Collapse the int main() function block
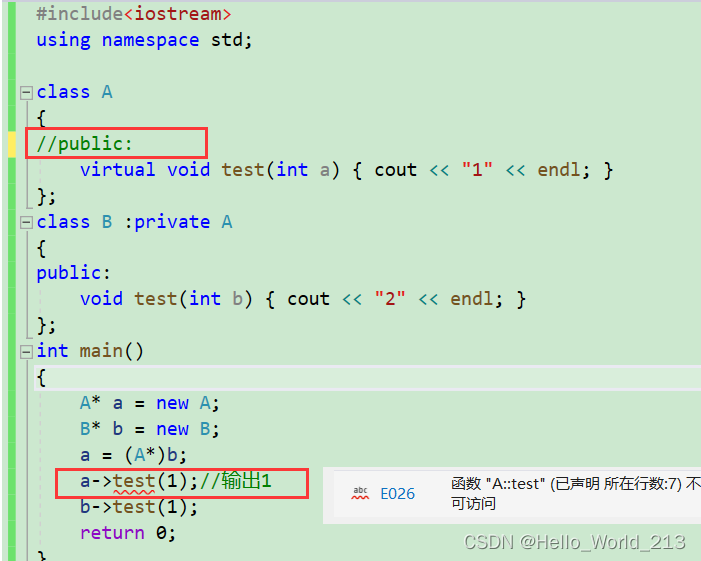The width and height of the screenshot is (701, 561). click(x=26, y=351)
